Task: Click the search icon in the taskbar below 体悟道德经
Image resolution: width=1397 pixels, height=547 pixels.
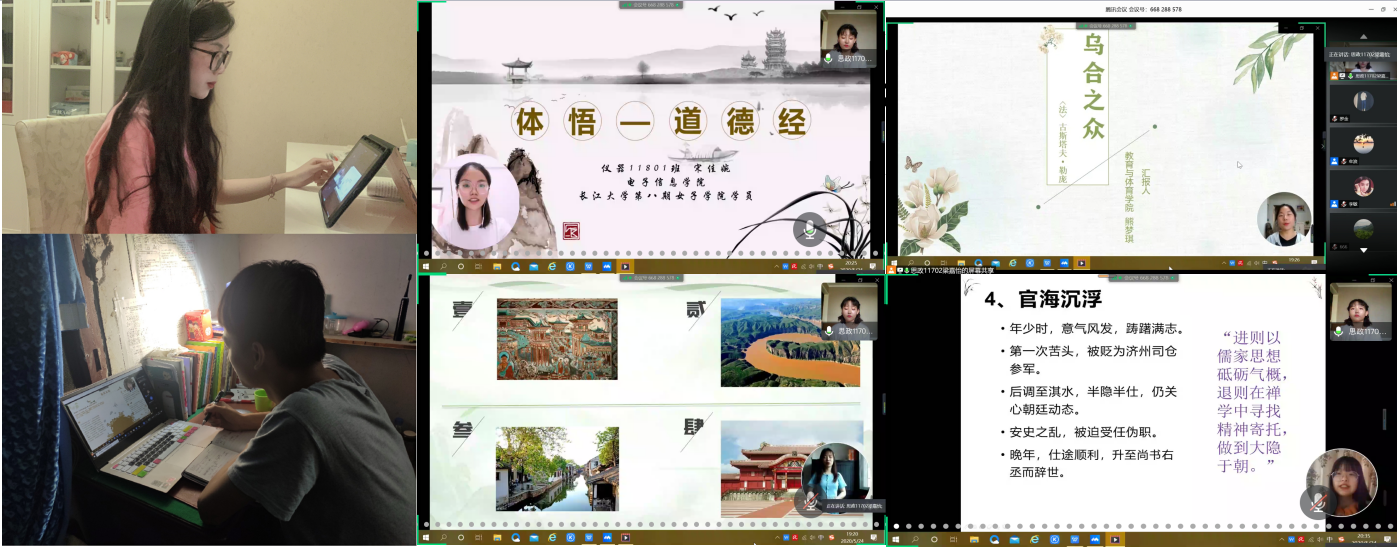Action: click(443, 267)
